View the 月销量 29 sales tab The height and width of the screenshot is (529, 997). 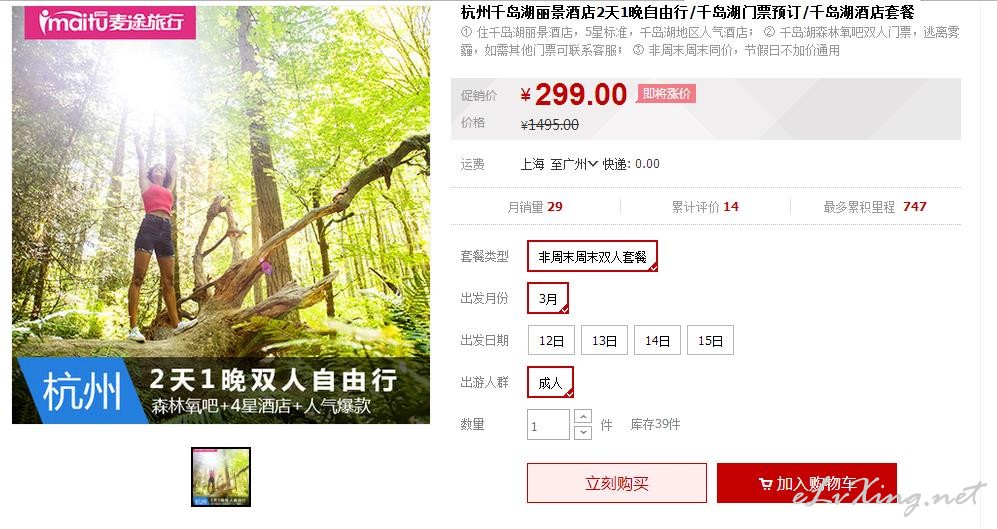point(535,207)
